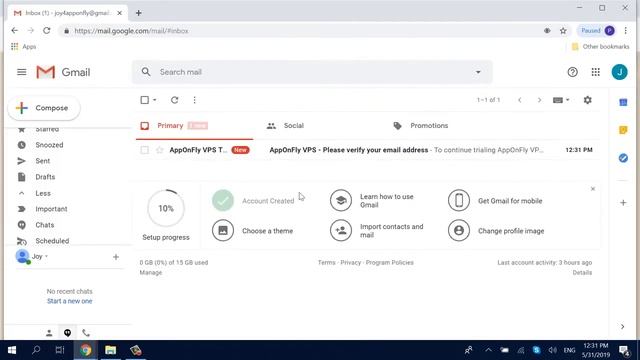This screenshot has height=360, width=640.
Task: Dismiss the setup progress panel with X
Action: pyautogui.click(x=593, y=189)
